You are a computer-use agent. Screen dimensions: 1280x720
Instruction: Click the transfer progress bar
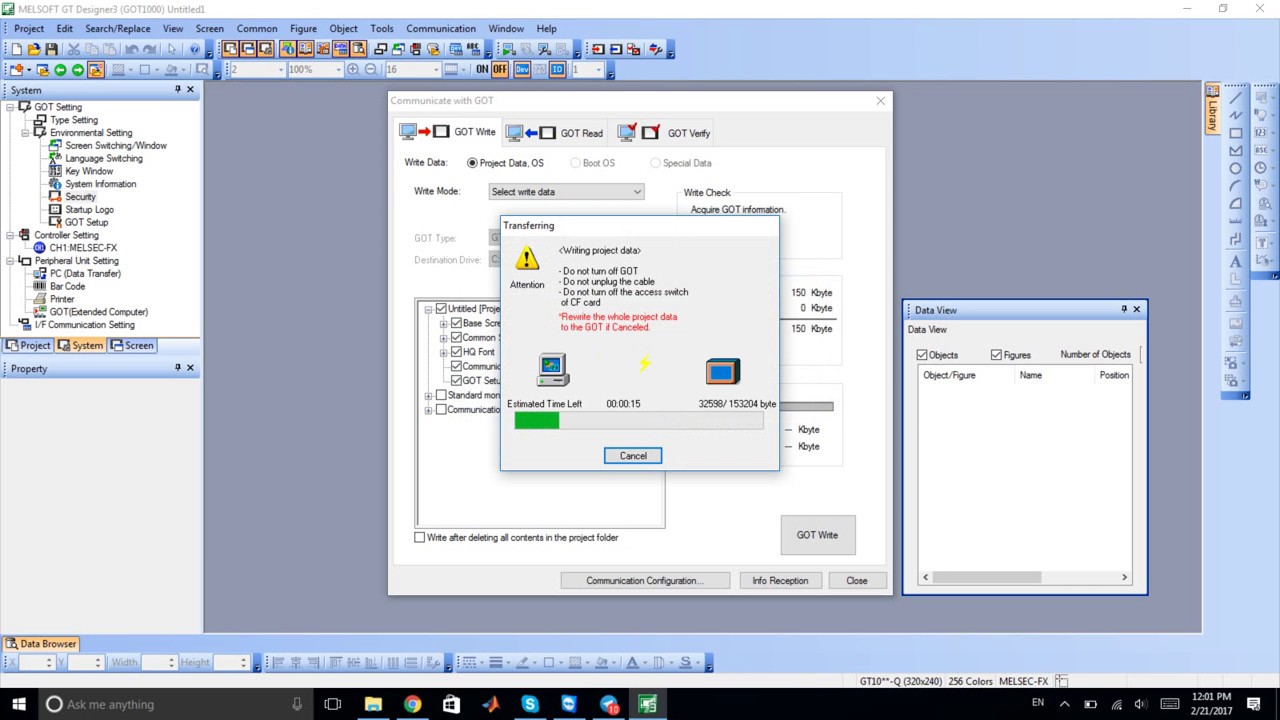point(639,422)
